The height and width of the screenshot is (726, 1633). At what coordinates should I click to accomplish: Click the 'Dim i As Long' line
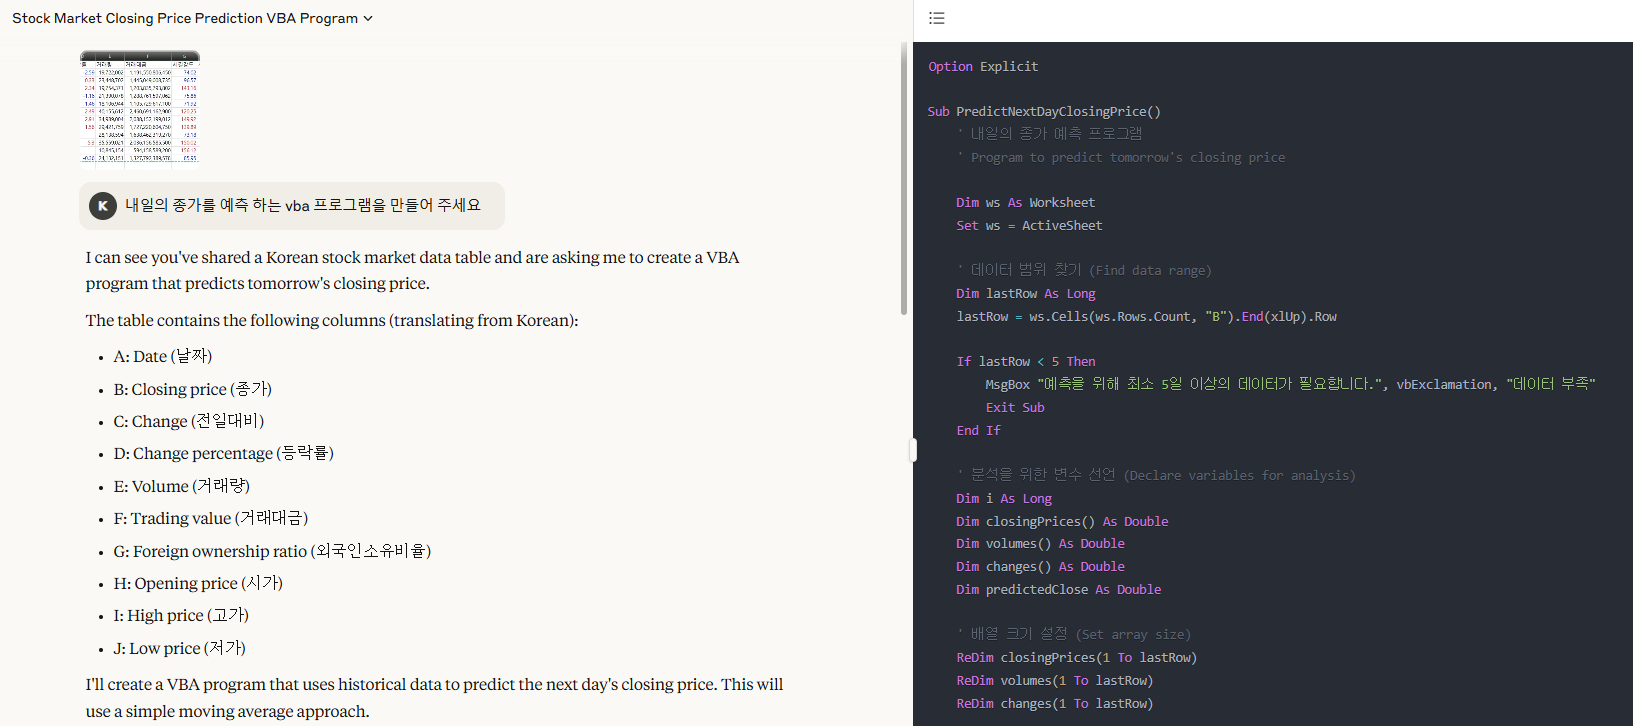1004,498
